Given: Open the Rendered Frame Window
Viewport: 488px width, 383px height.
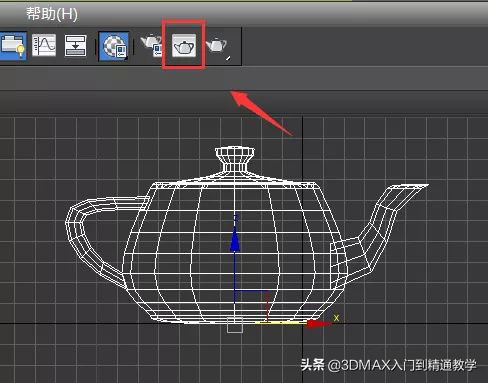Looking at the screenshot, I should [x=184, y=46].
